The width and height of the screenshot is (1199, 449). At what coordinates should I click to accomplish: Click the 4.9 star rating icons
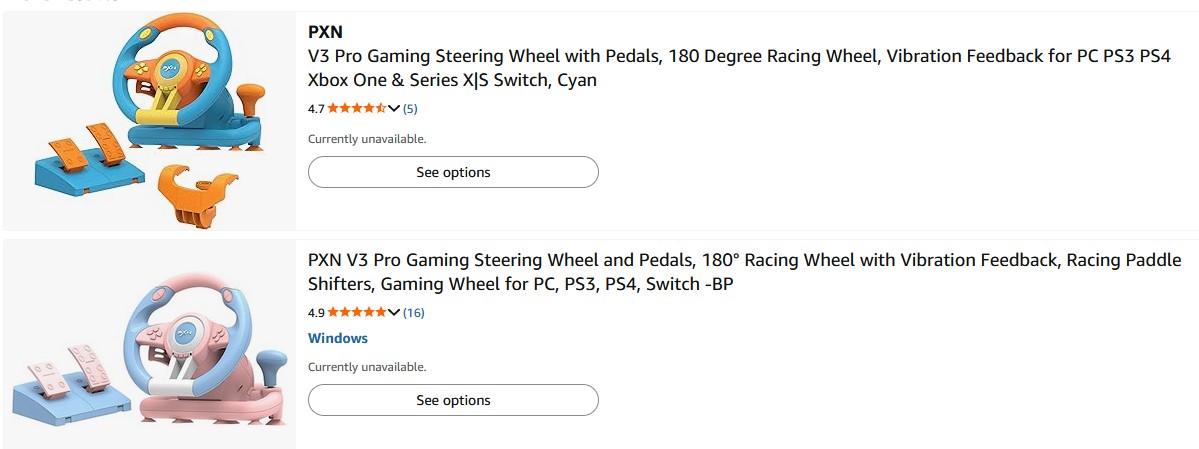356,312
